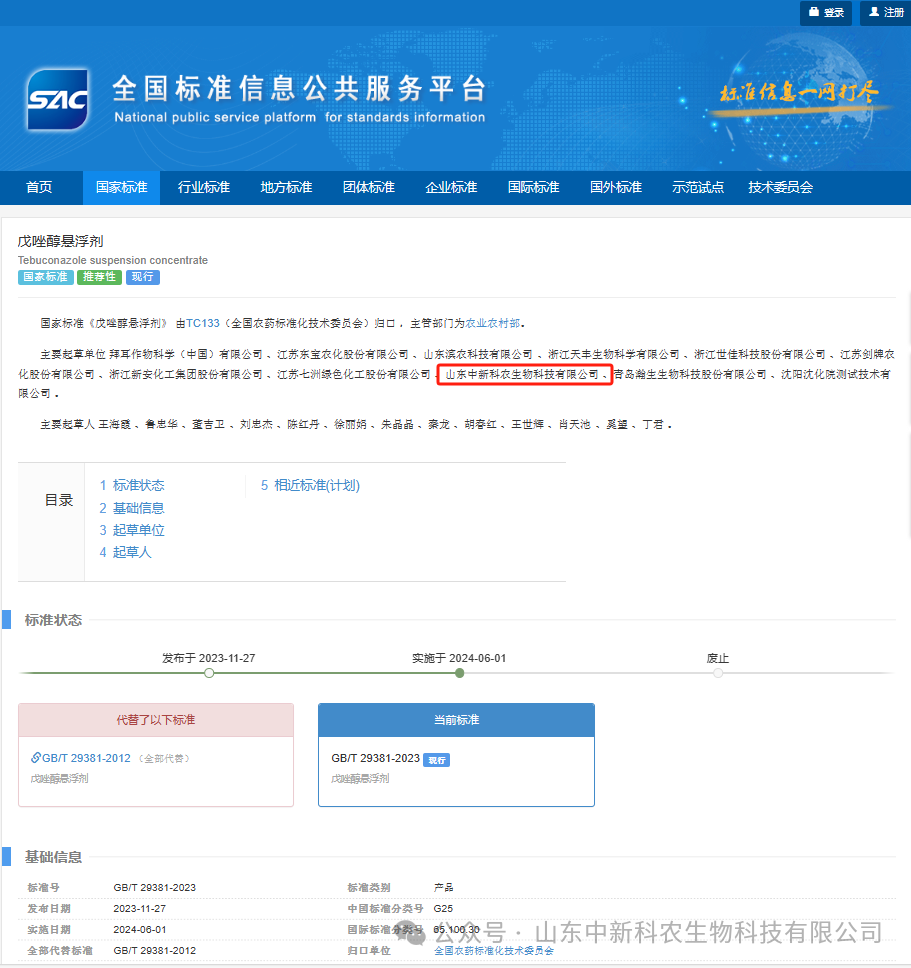Screen dimensions: 911x968
Task: Click the 实施于 2024-06-01 timeline marker
Action: pyautogui.click(x=459, y=673)
